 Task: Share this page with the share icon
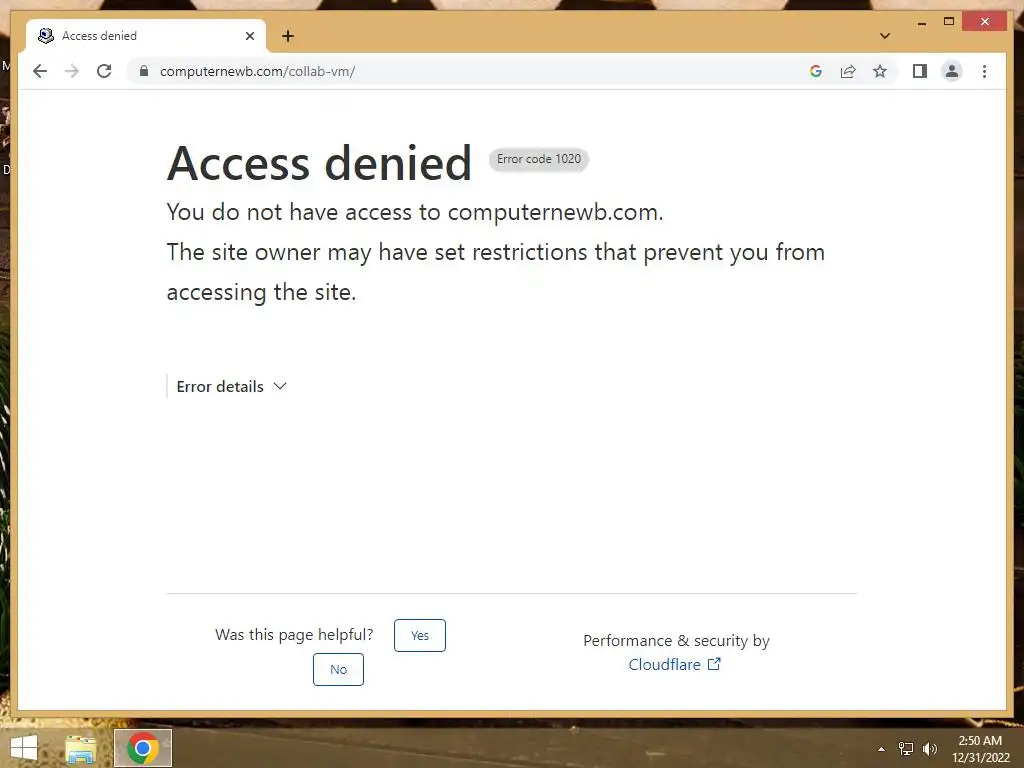[x=848, y=71]
